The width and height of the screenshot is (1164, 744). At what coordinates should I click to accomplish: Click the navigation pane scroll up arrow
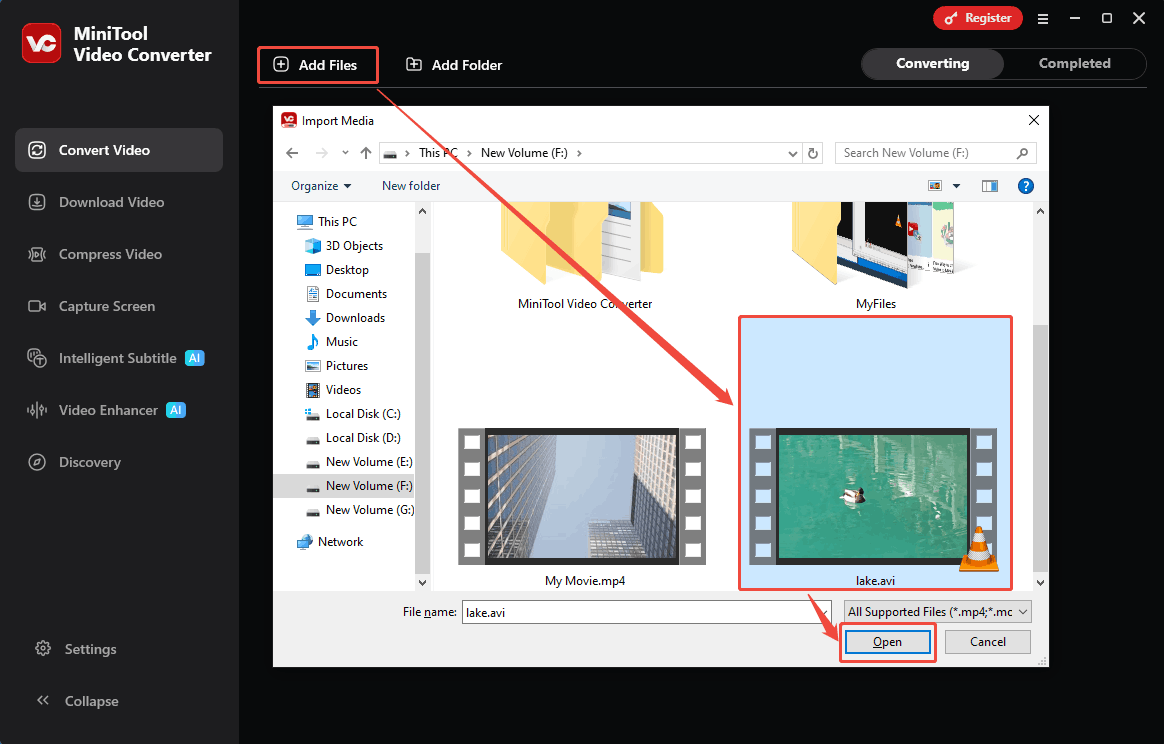coord(422,212)
